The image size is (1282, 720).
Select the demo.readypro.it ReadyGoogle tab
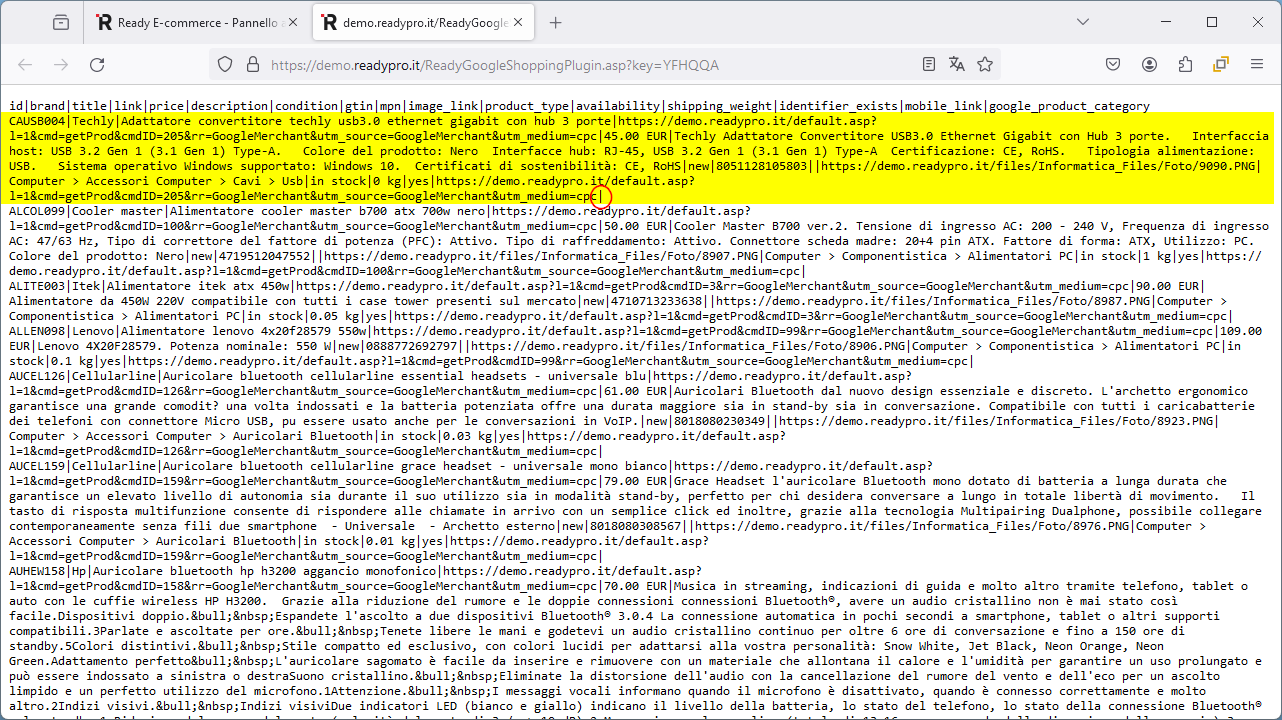pyautogui.click(x=423, y=22)
